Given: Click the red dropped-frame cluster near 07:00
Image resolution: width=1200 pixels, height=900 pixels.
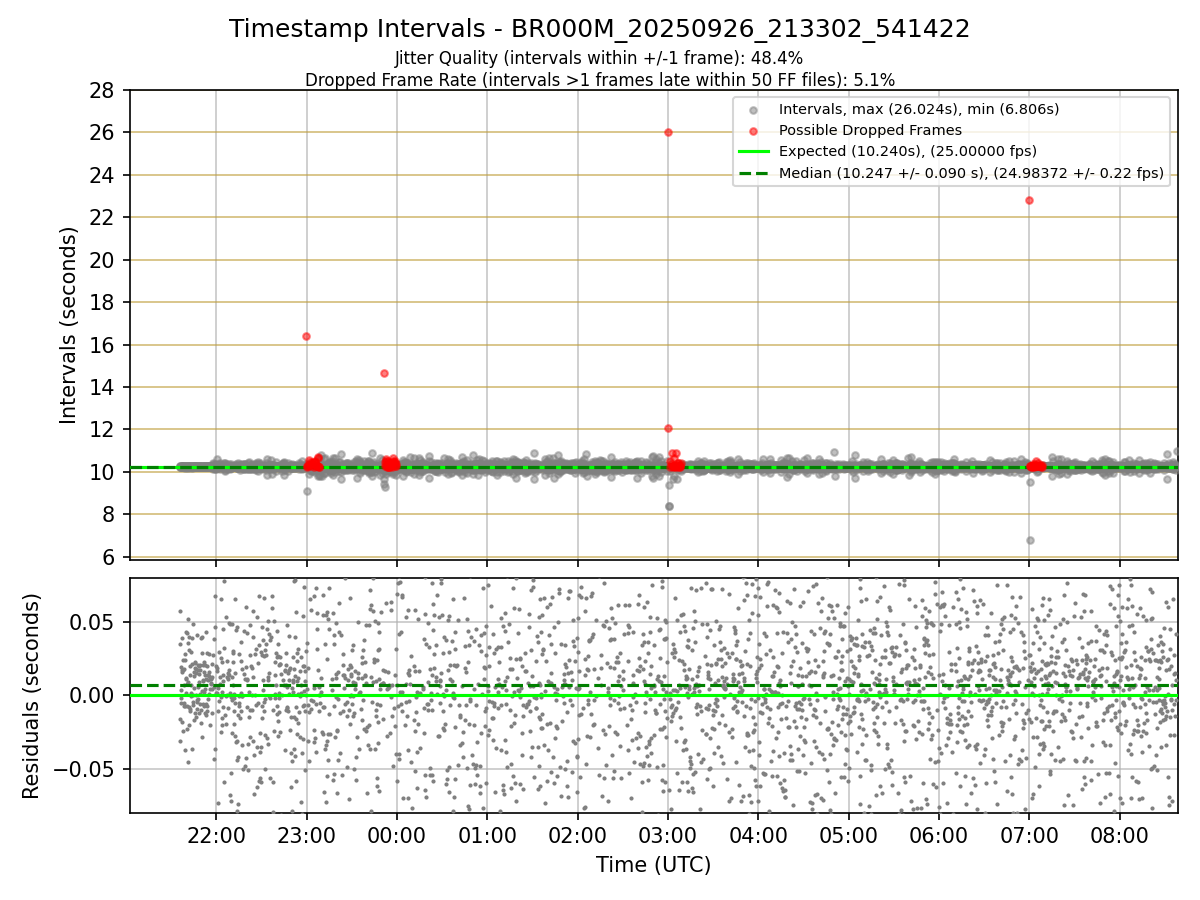Looking at the screenshot, I should pyautogui.click(x=1037, y=465).
